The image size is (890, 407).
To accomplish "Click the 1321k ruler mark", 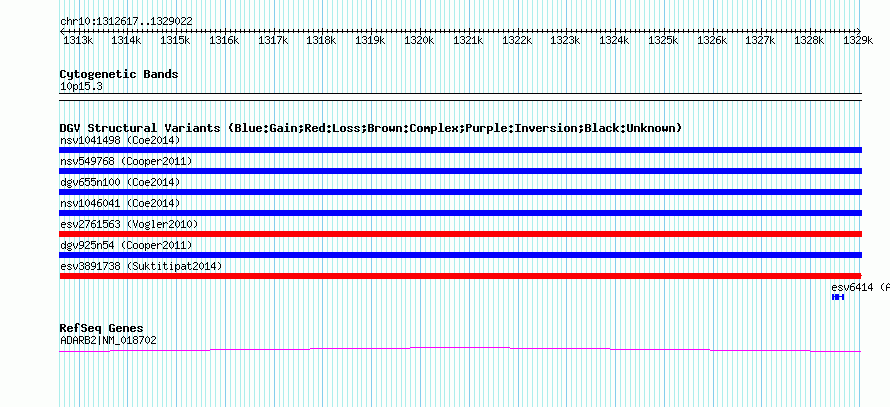I will 468,40.
